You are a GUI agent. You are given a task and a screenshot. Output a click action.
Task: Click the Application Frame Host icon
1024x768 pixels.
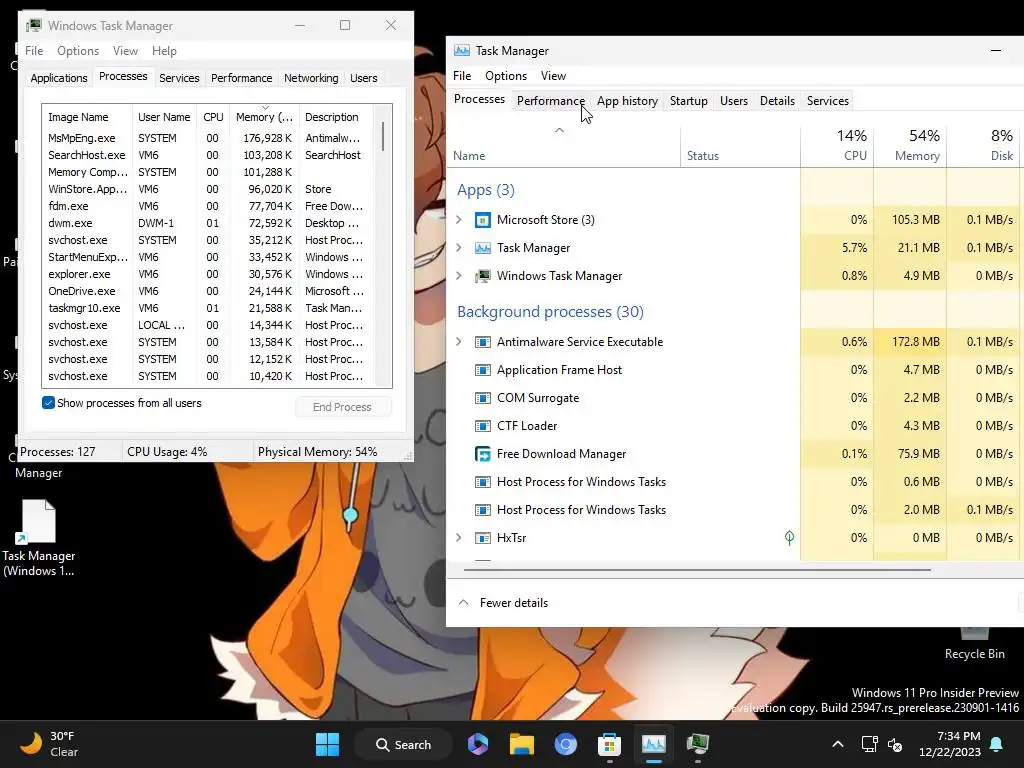click(482, 370)
